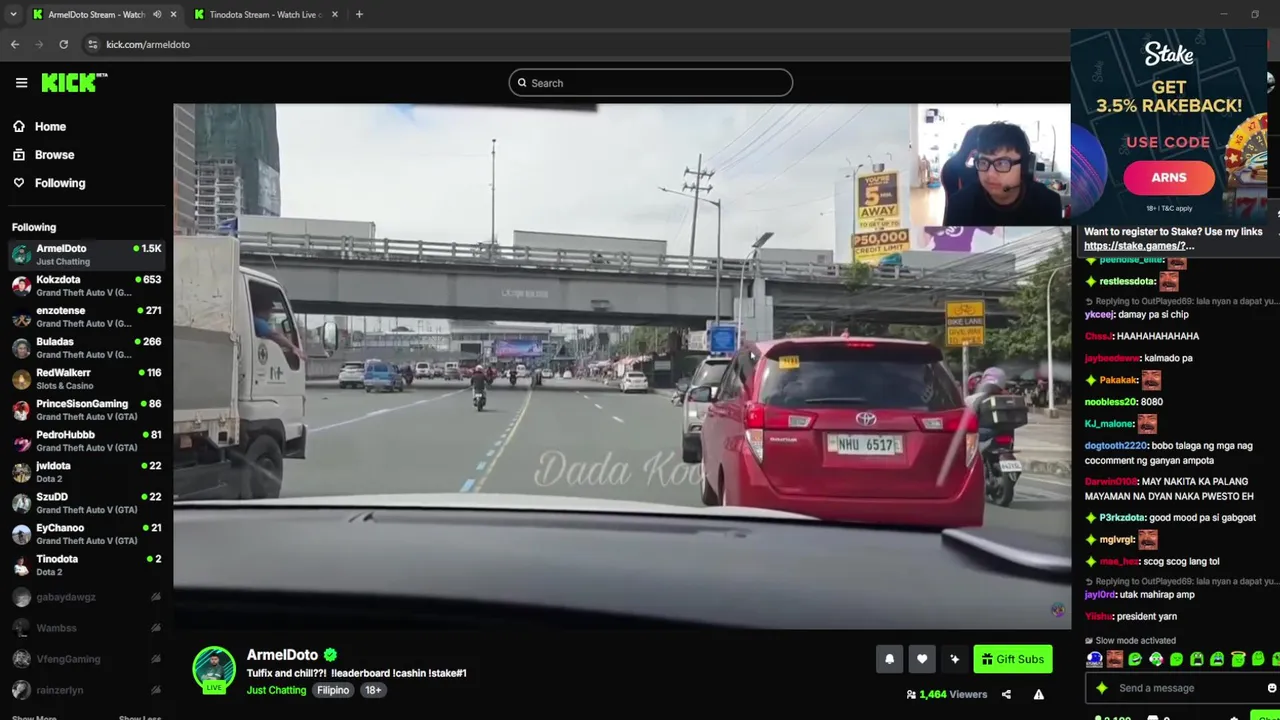Open Buladas channel in Following list
The height and width of the screenshot is (720, 1280).
[85, 348]
